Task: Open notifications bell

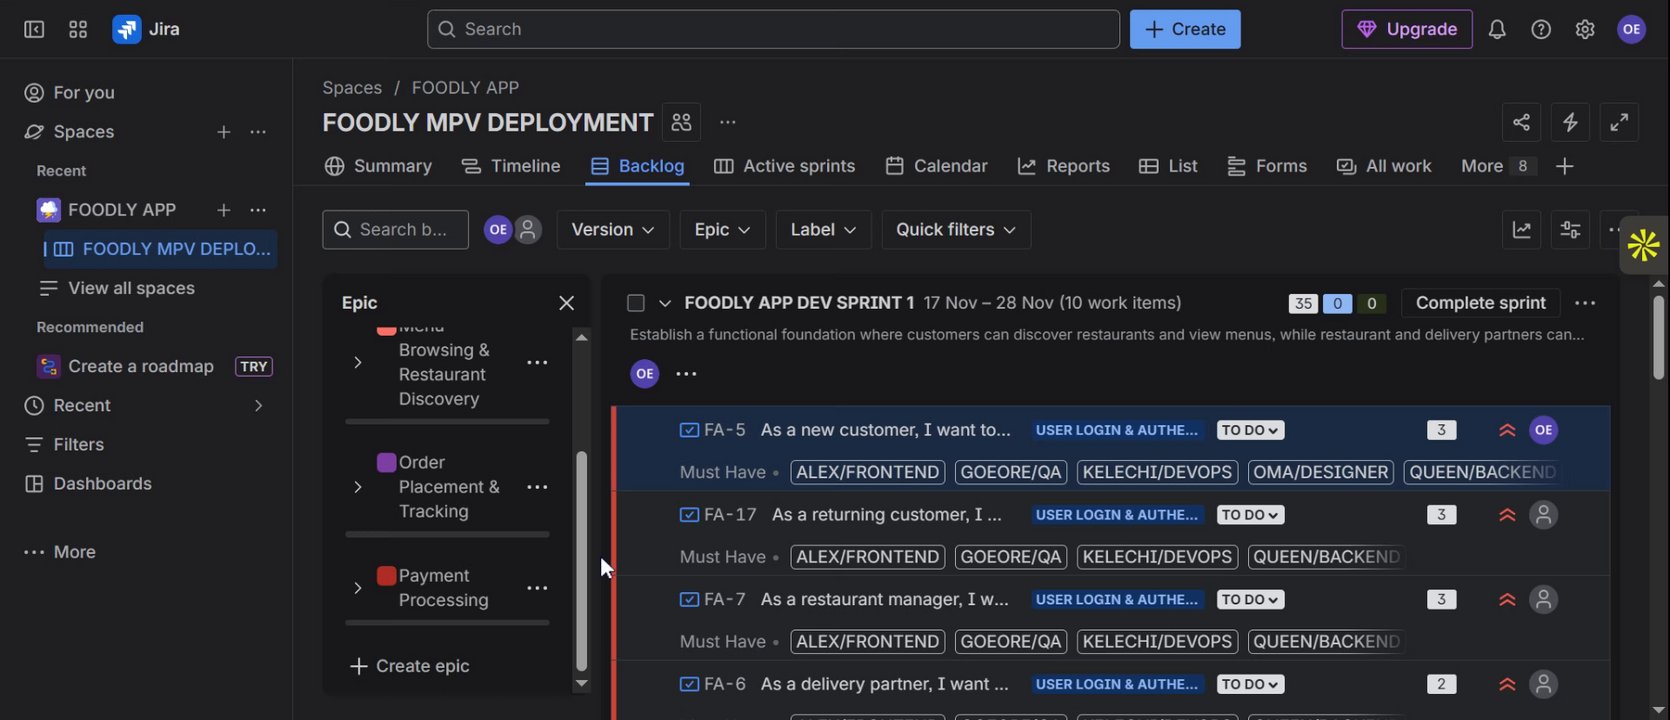Action: (1497, 29)
